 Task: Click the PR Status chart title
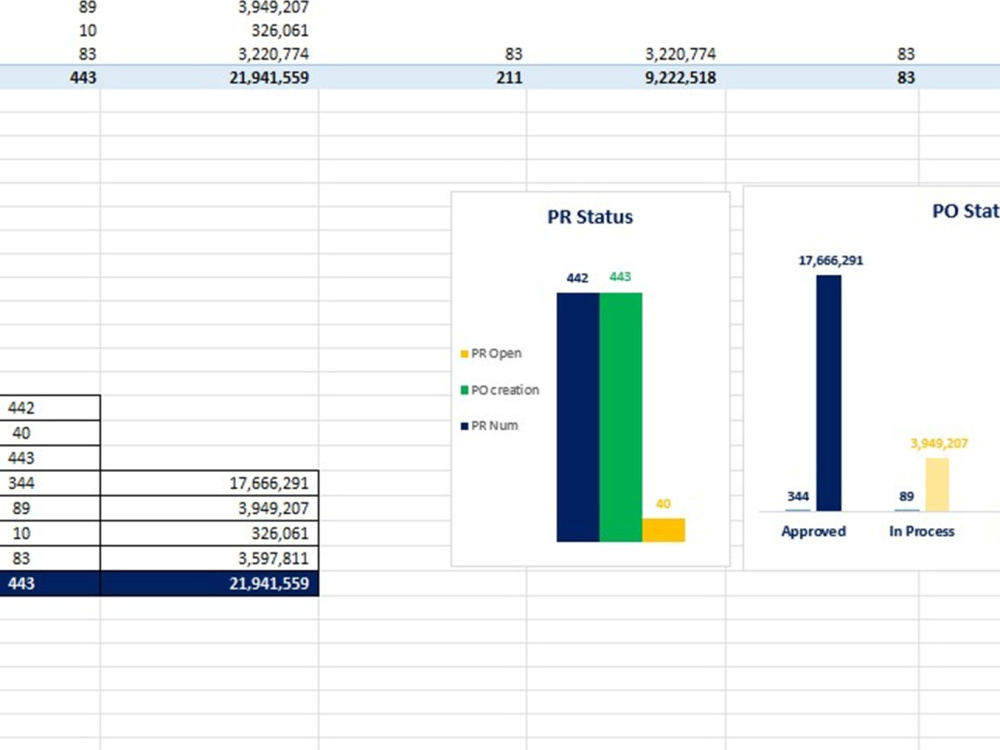click(x=590, y=217)
